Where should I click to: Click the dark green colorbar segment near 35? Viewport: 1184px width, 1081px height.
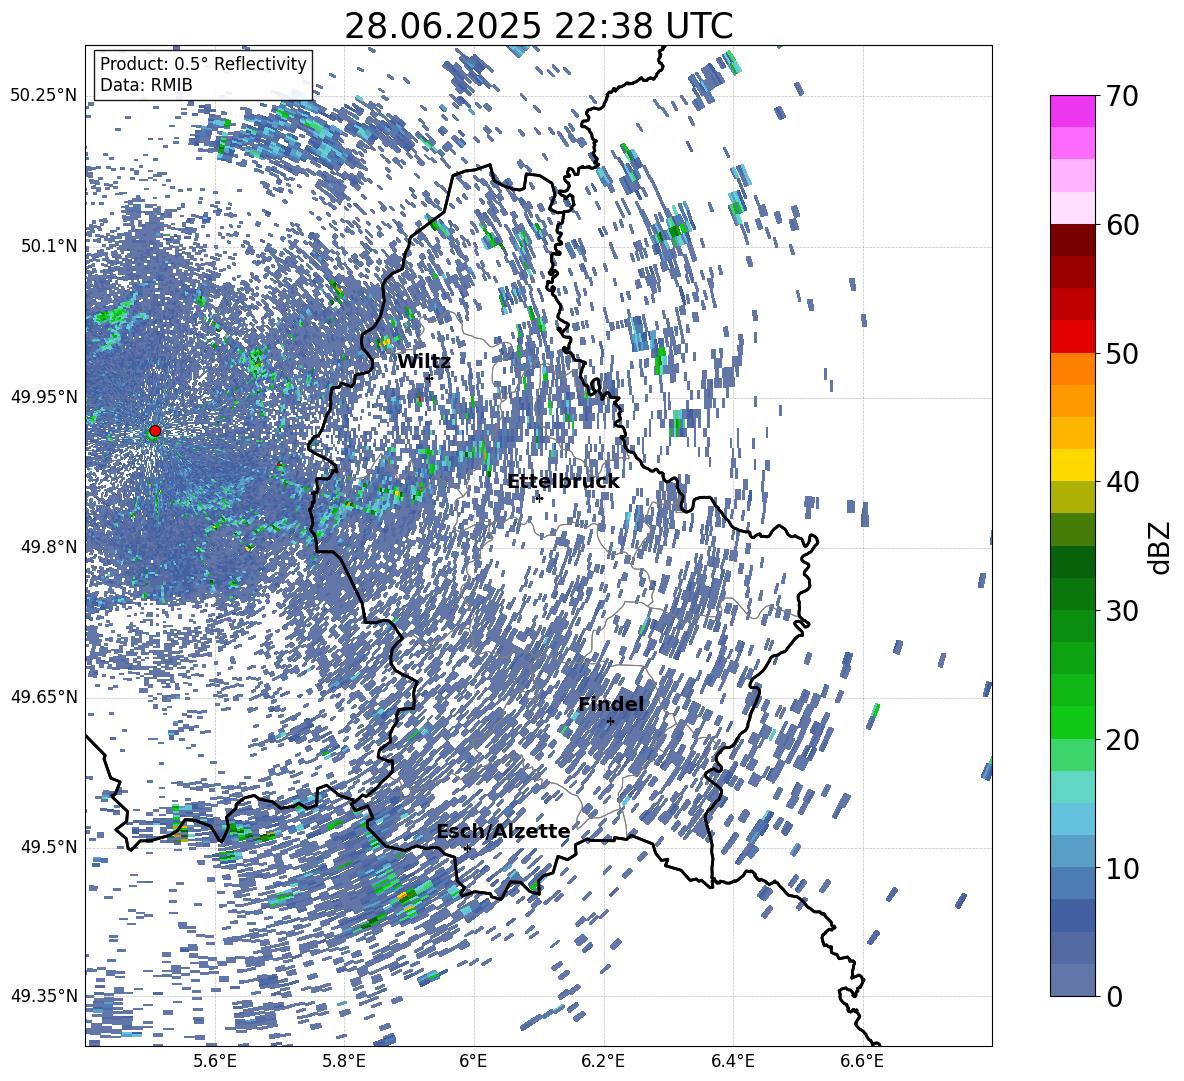tap(1072, 562)
